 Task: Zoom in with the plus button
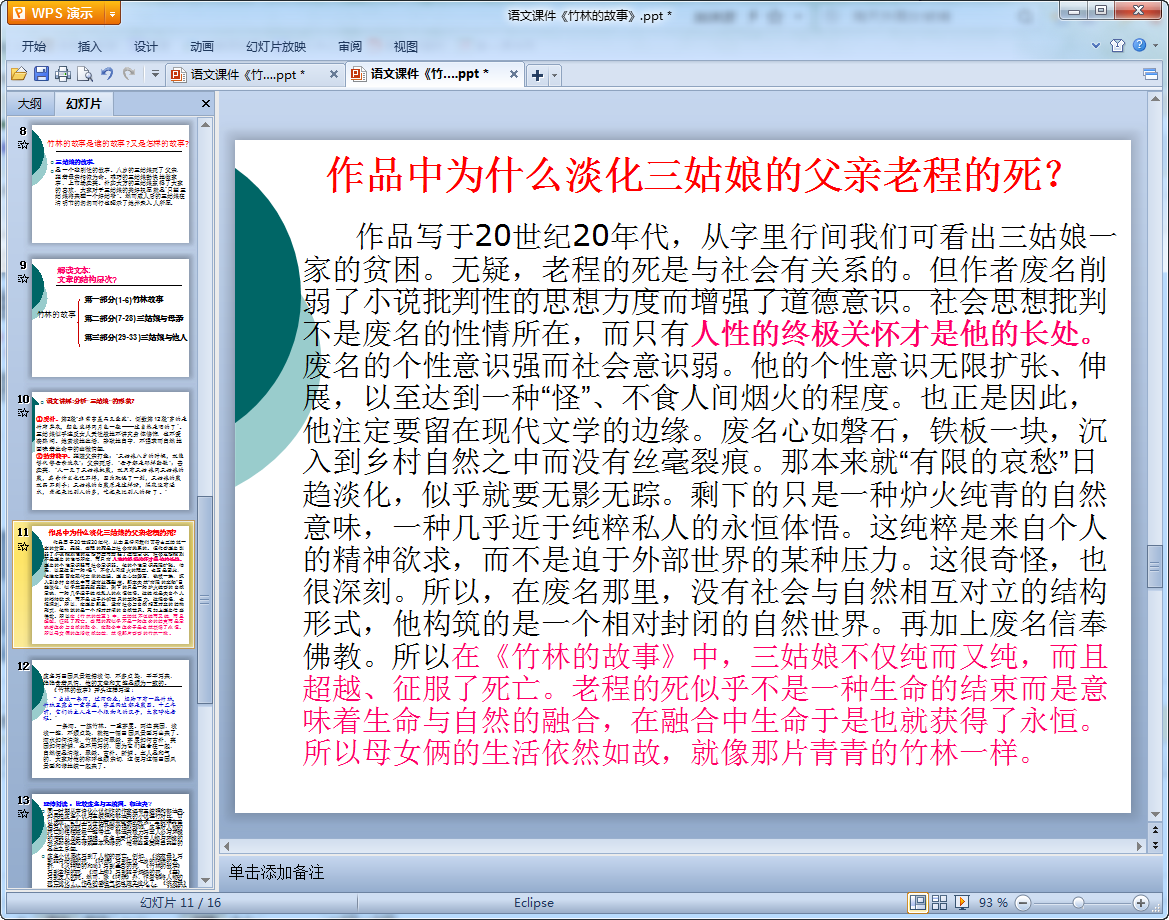1140,903
